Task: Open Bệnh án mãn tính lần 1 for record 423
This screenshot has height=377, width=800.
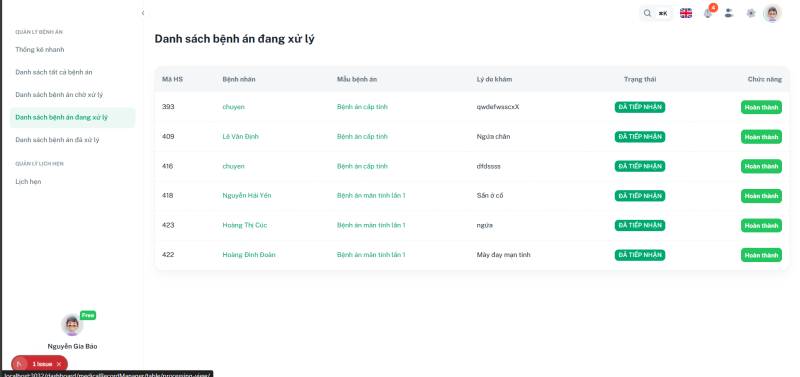Action: click(x=371, y=225)
